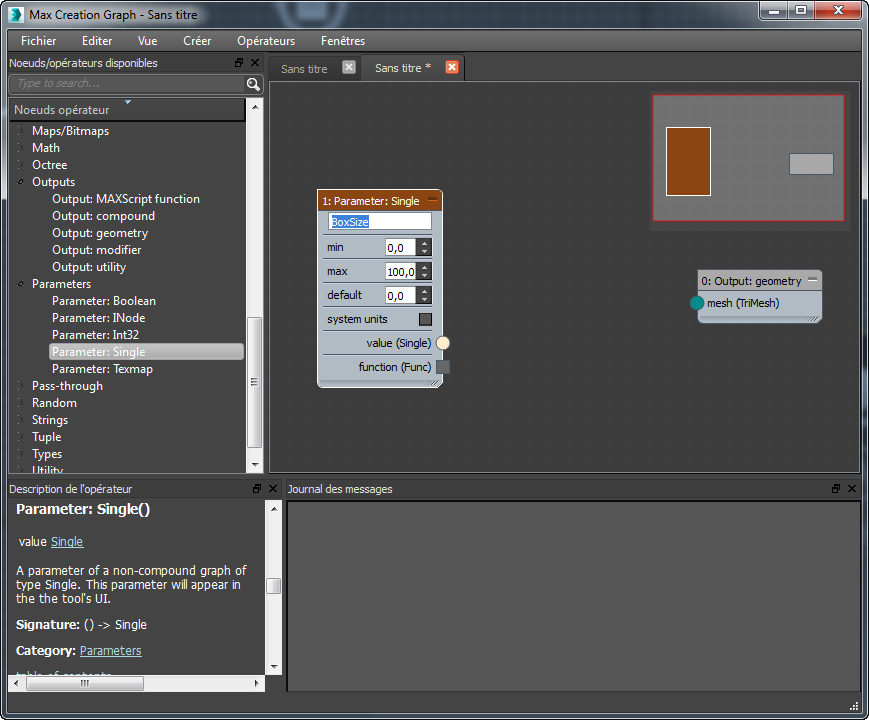
Task: Open the Créer menu
Action: 197,41
